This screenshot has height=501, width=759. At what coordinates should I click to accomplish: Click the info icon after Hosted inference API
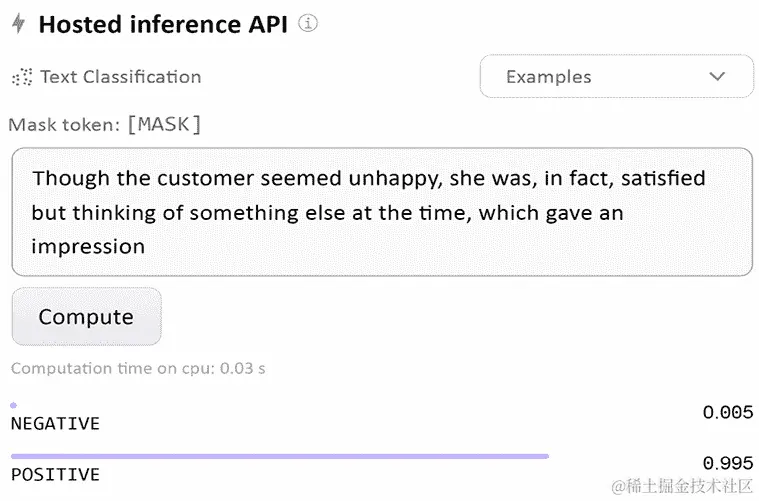pyautogui.click(x=308, y=24)
